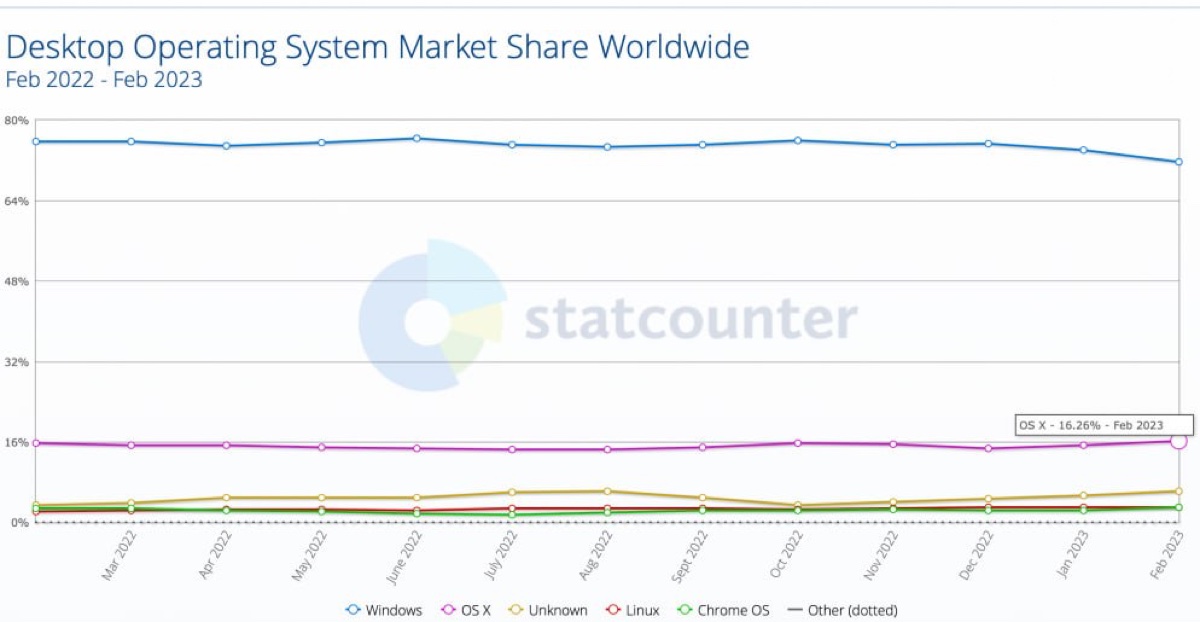This screenshot has height=622, width=1200.
Task: Toggle the Other (dotted) legend entry
Action: point(843,610)
